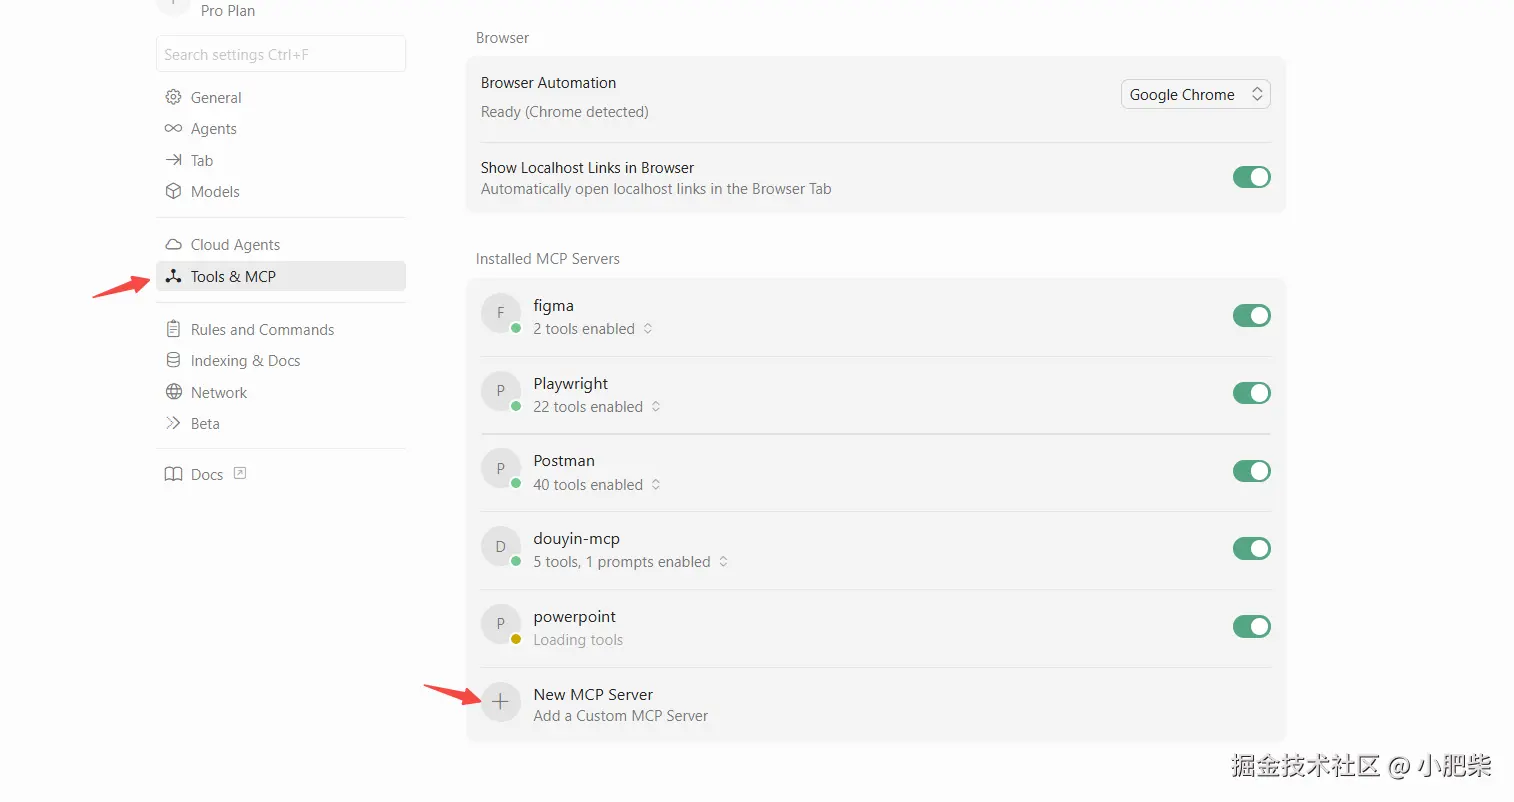Expand douyin-mcp tools and prompts list
Screen dimensions: 1514x802
coord(630,562)
